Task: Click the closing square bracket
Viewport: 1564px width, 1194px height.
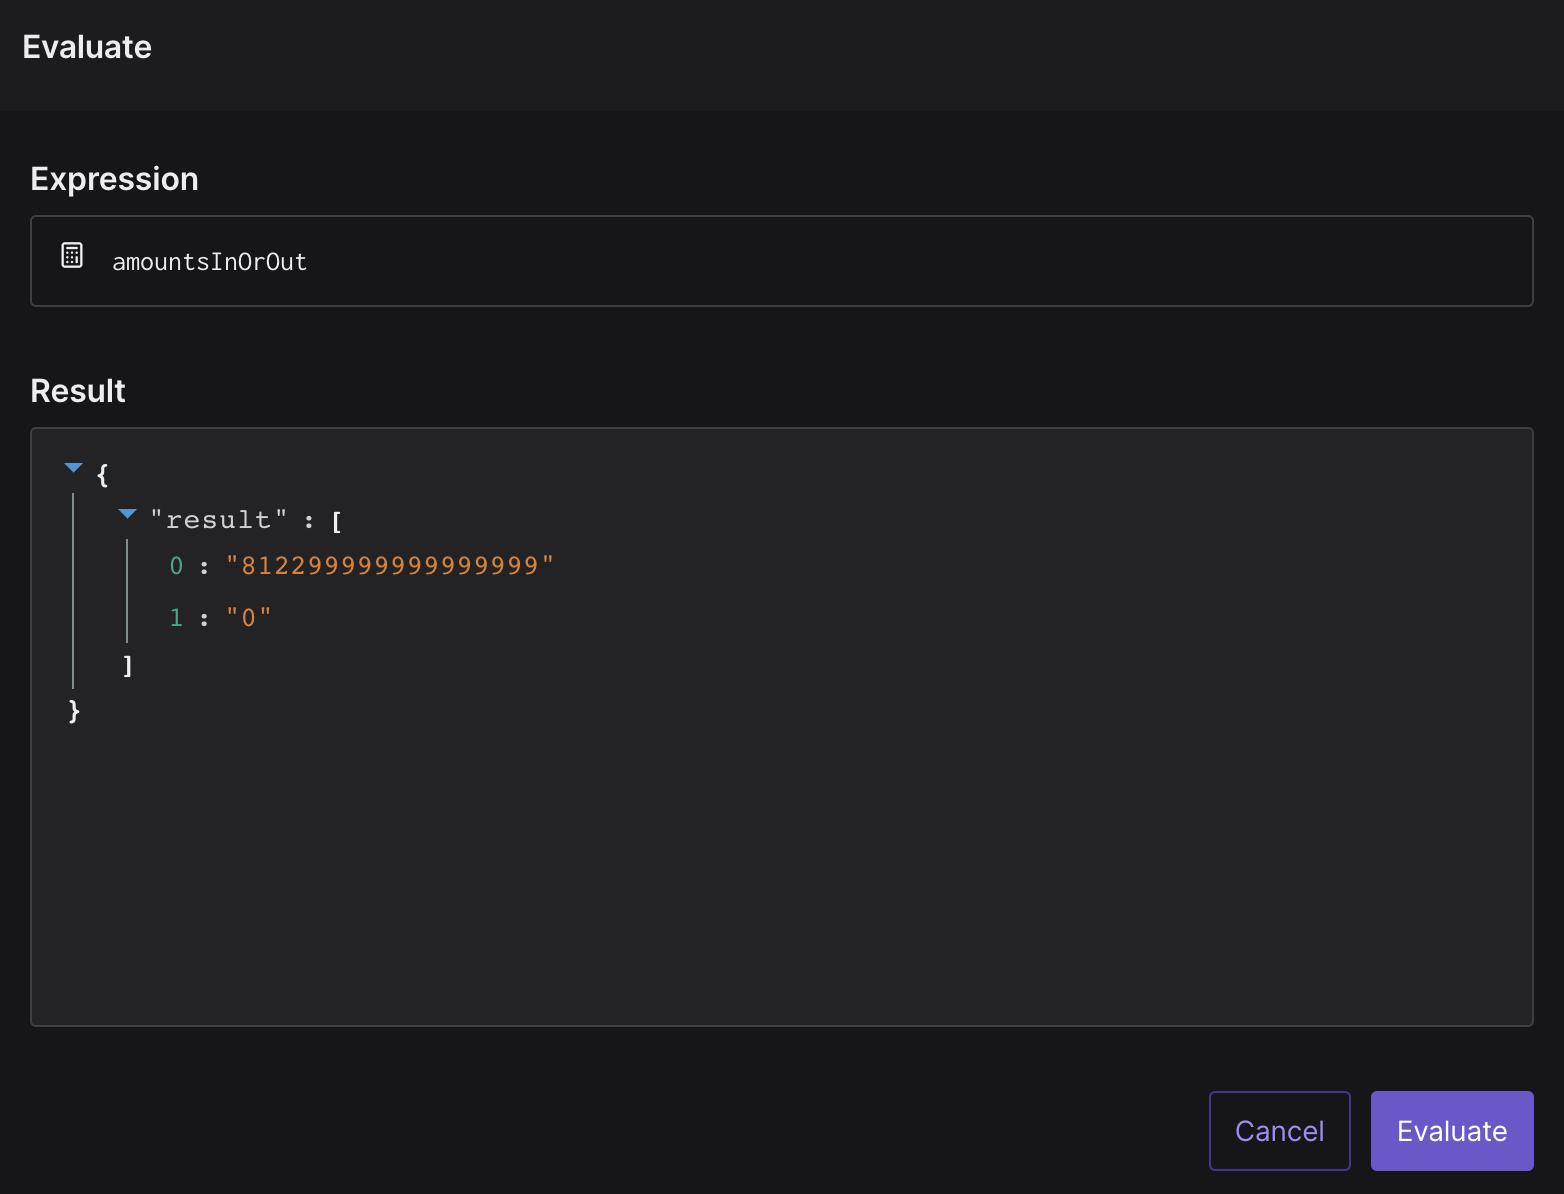Action: (127, 666)
